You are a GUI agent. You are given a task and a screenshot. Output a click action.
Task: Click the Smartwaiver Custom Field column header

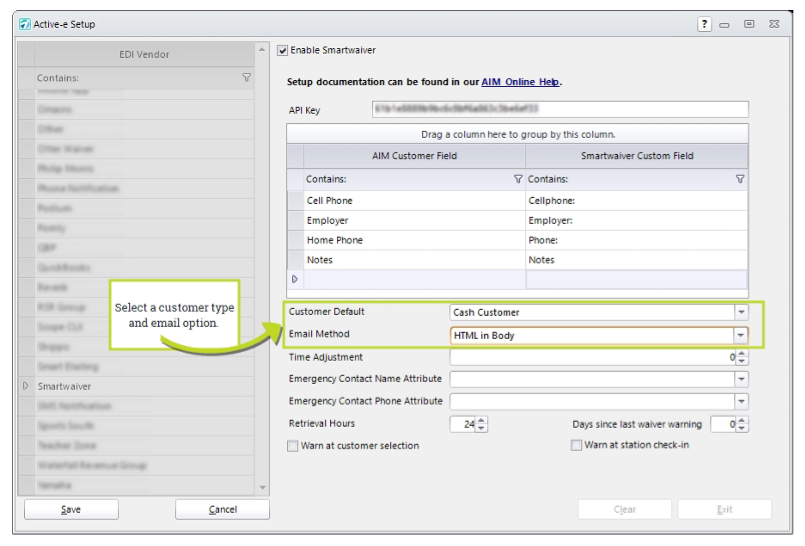637,155
